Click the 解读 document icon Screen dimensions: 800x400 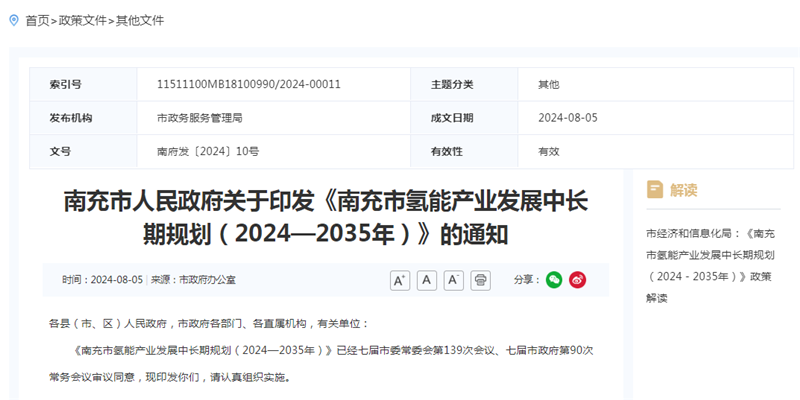tap(655, 189)
